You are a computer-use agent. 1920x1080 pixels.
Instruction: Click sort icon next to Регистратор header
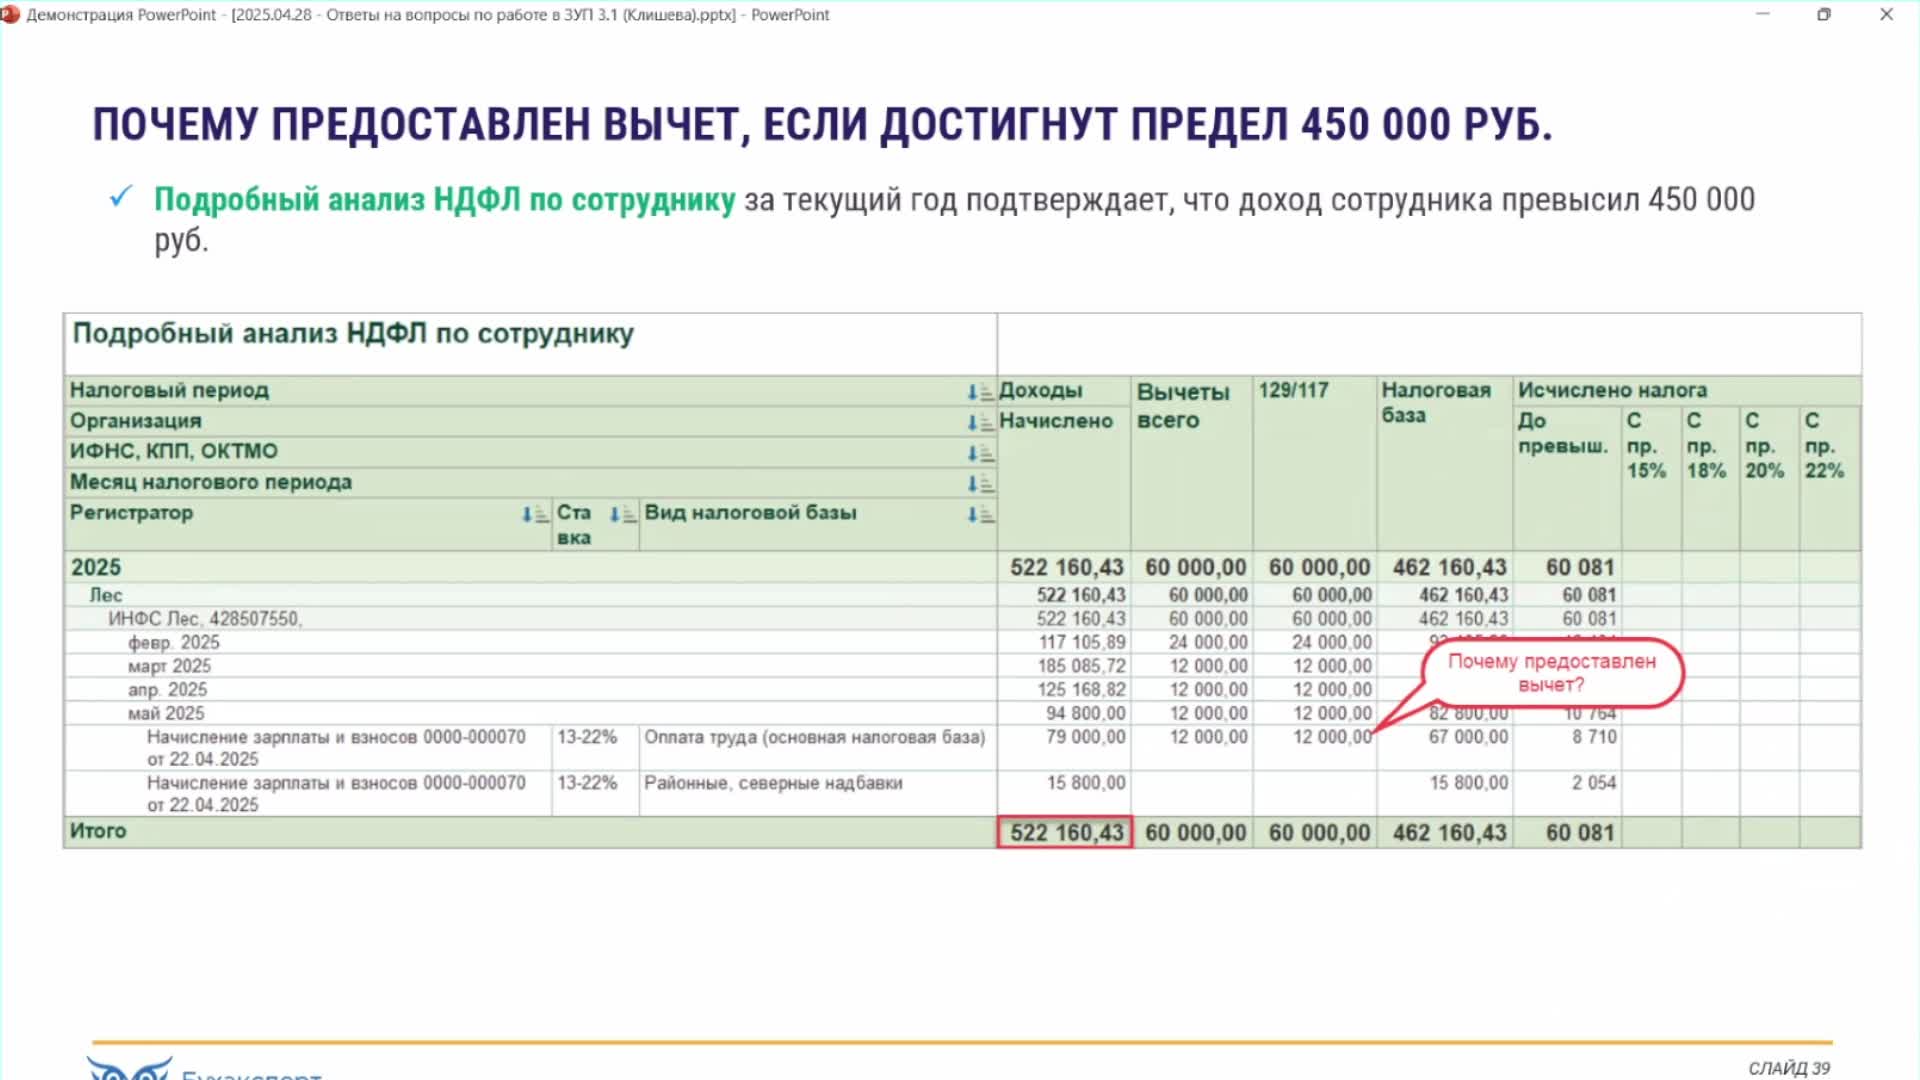[x=534, y=514]
